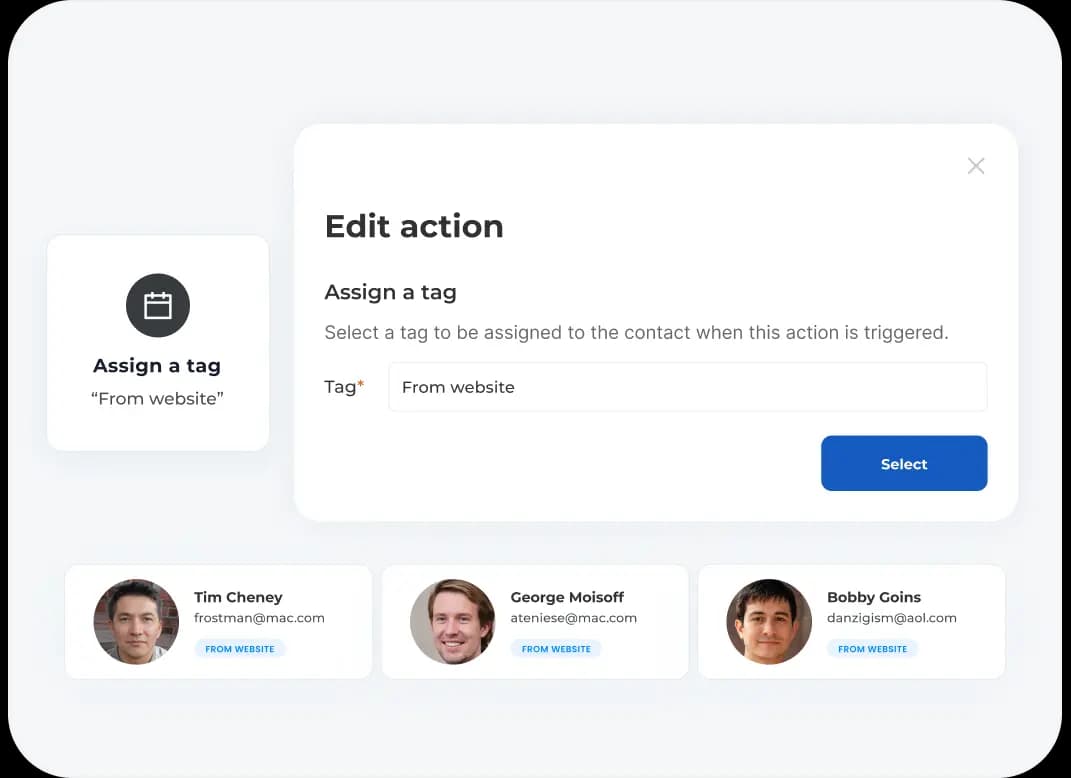Click the danzigism@aol.com email address

tap(892, 618)
